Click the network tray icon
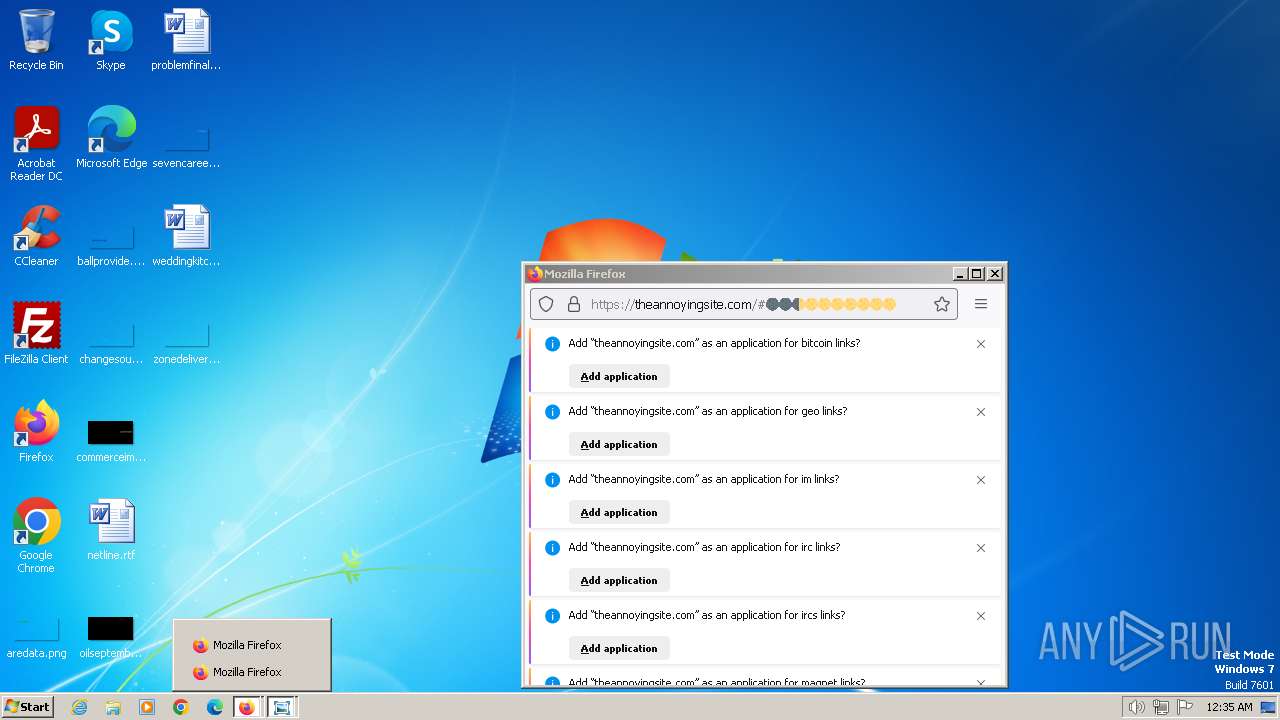This screenshot has height=720, width=1280. pos(1161,707)
